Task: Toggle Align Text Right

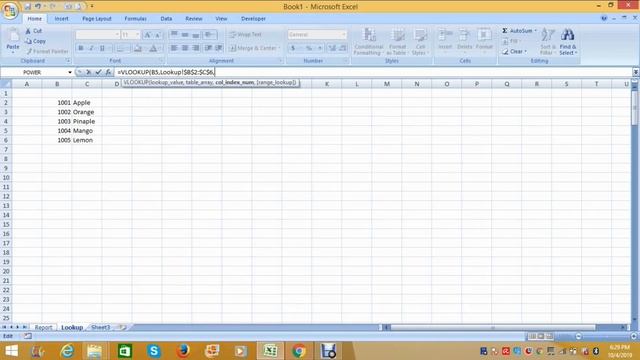Action: (x=196, y=48)
